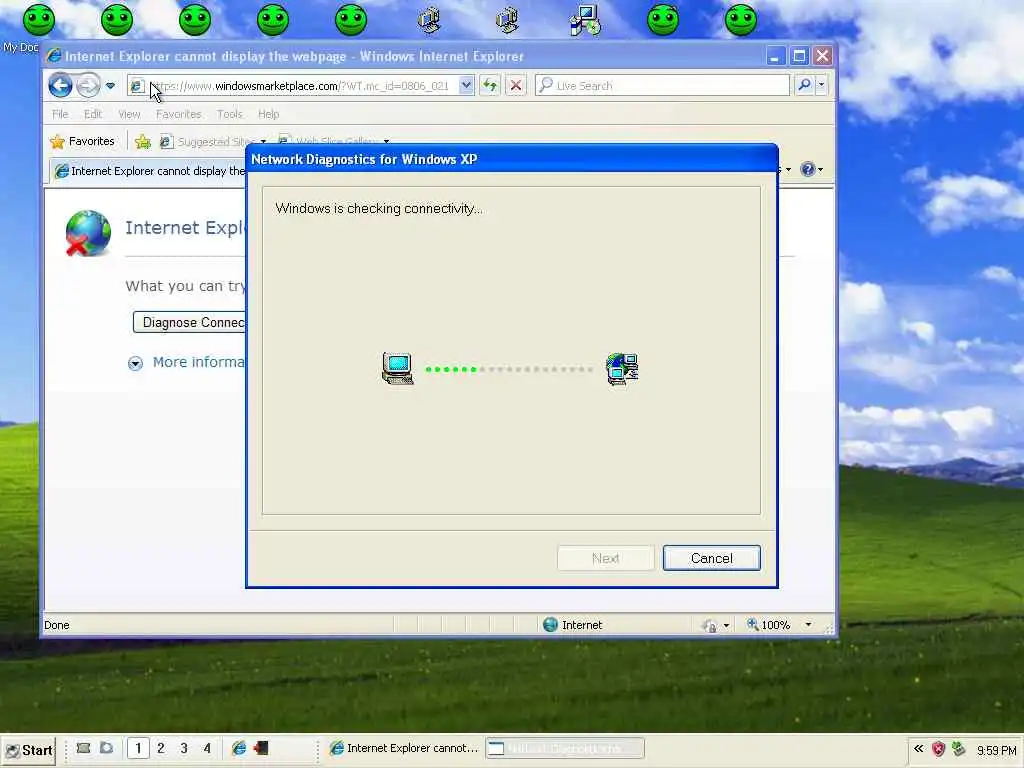Select the network setup desktop icon with CD
Image resolution: width=1024 pixels, height=768 pixels.
(584, 20)
